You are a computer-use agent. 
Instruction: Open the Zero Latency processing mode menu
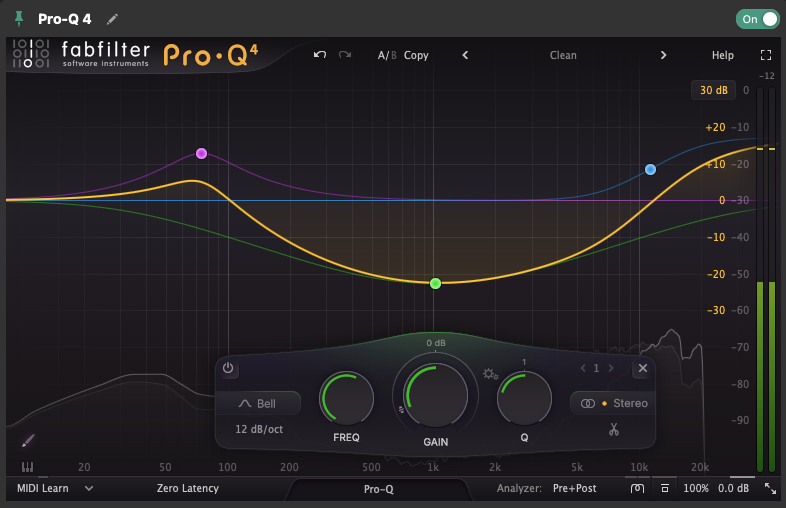[188, 488]
